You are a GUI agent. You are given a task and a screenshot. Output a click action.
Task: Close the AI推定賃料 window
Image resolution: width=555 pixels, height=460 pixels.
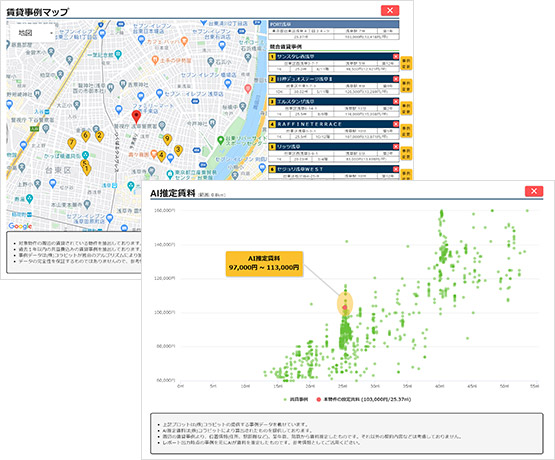[534, 191]
